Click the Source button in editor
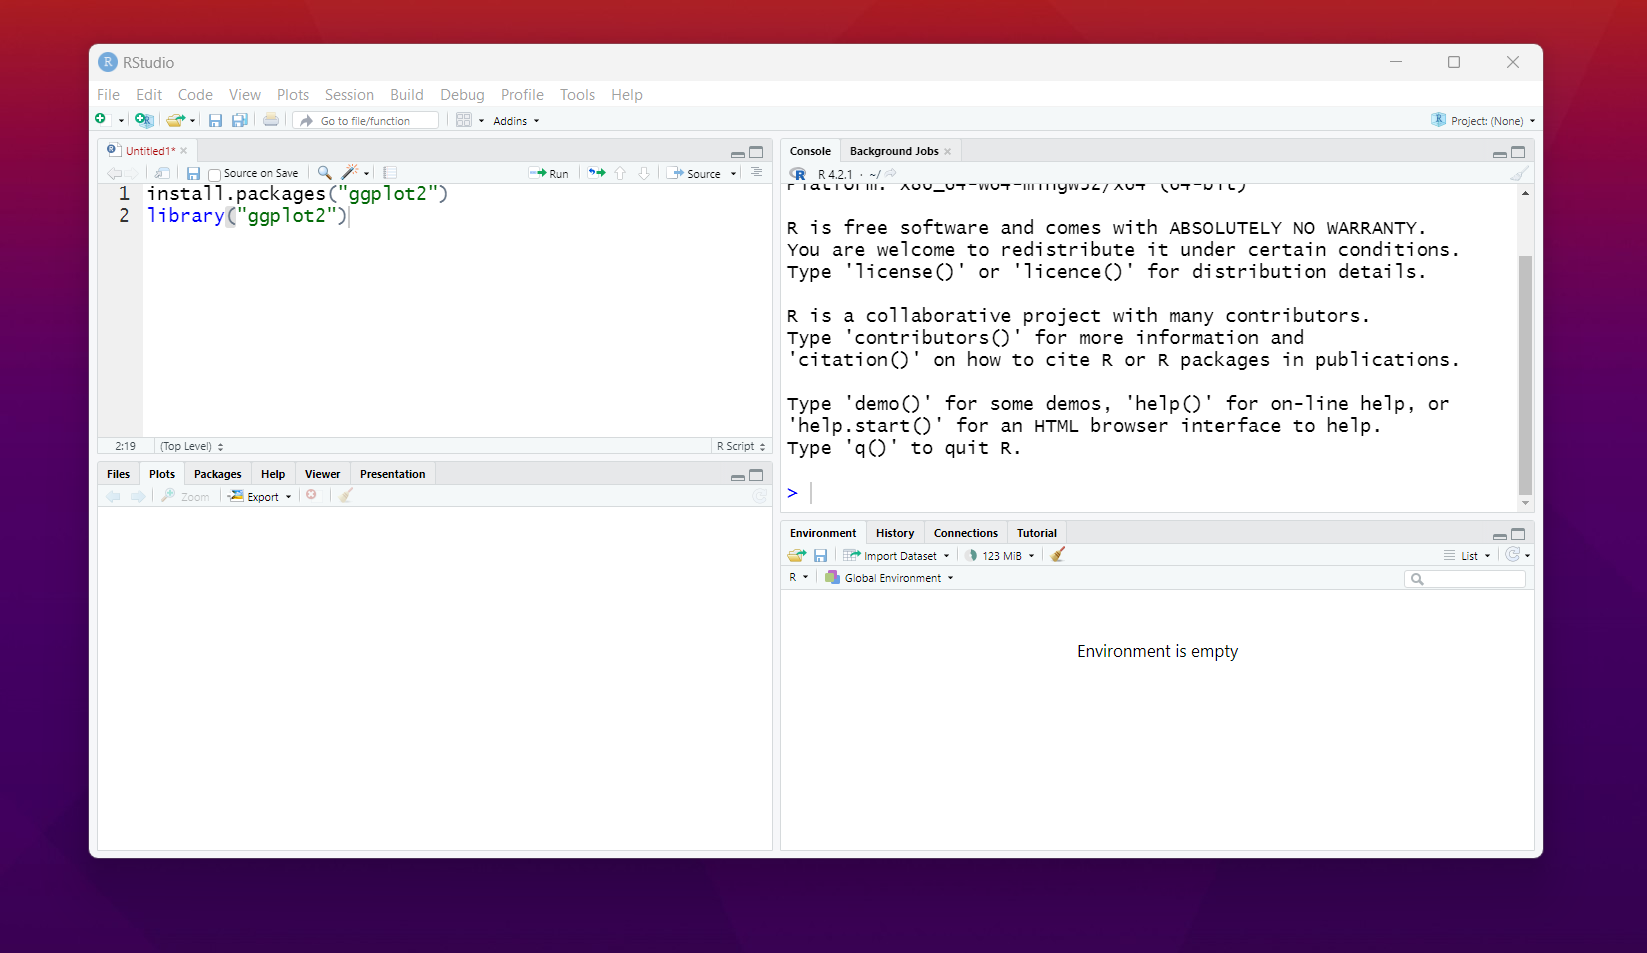This screenshot has height=953, width=1647. point(694,173)
